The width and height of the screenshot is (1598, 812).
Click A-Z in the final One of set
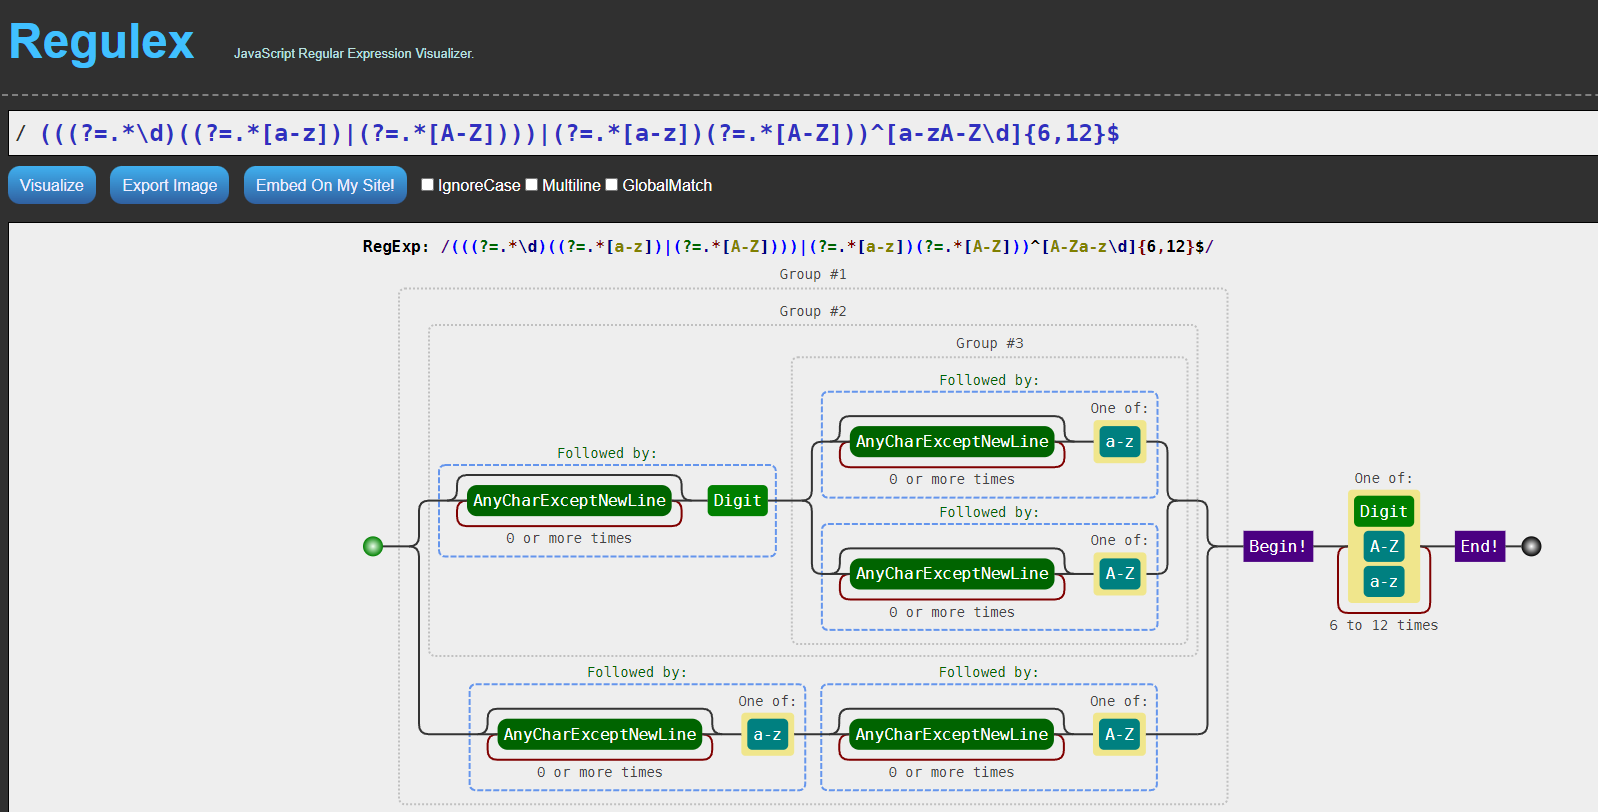(1384, 546)
